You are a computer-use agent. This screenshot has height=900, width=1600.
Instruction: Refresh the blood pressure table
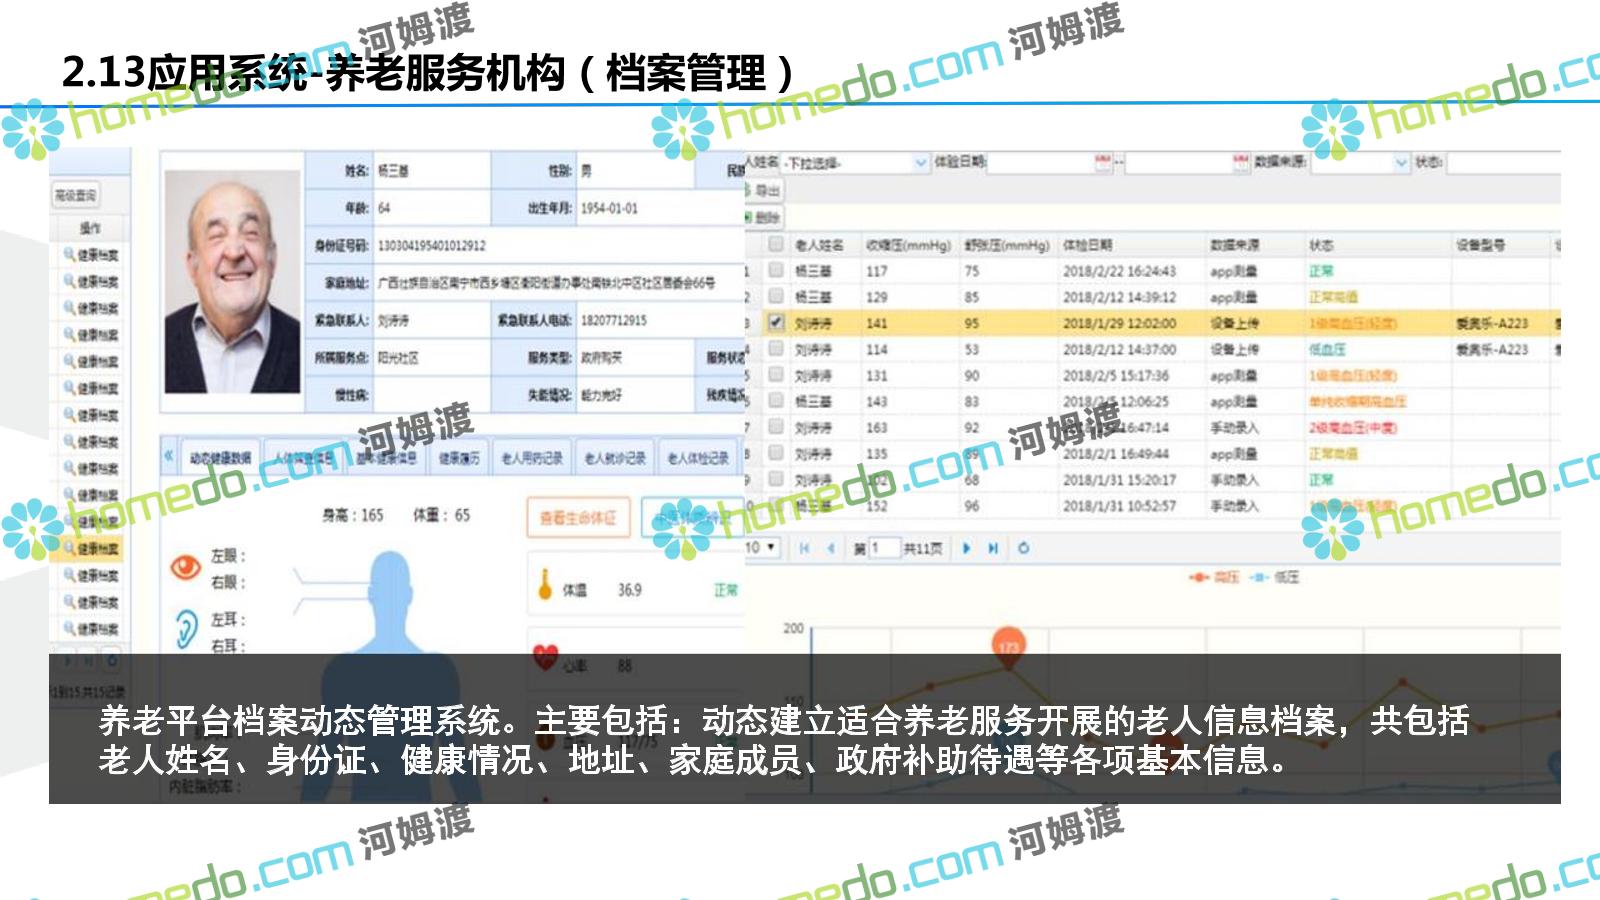pyautogui.click(x=1023, y=548)
